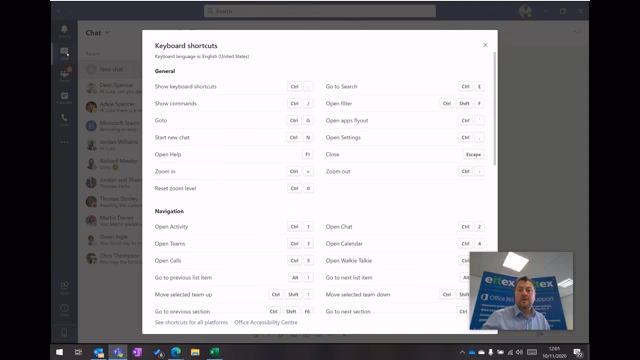Click the Teams back navigation arrow
The image size is (640, 360).
[x=59, y=11]
